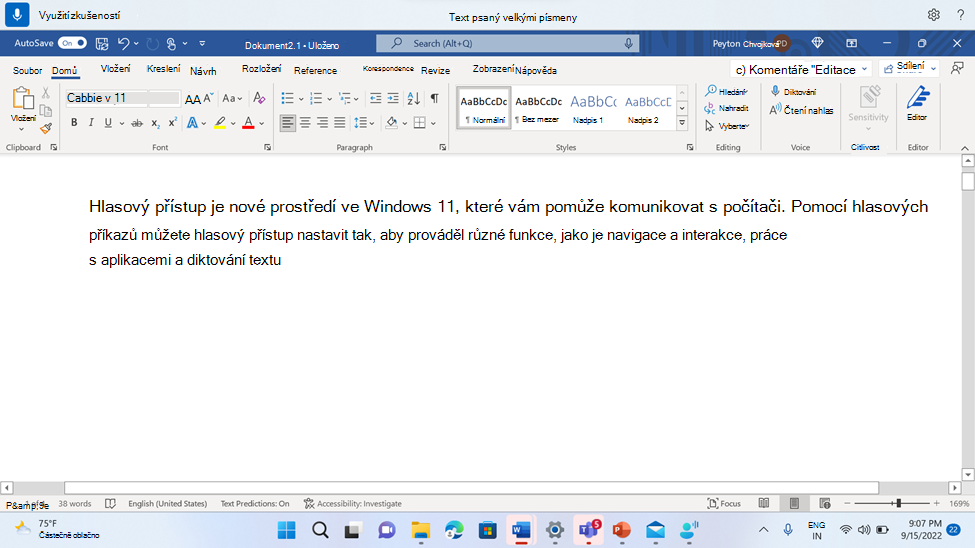Toggle Superscript formatting
Screen dimensions: 975x548
click(173, 123)
